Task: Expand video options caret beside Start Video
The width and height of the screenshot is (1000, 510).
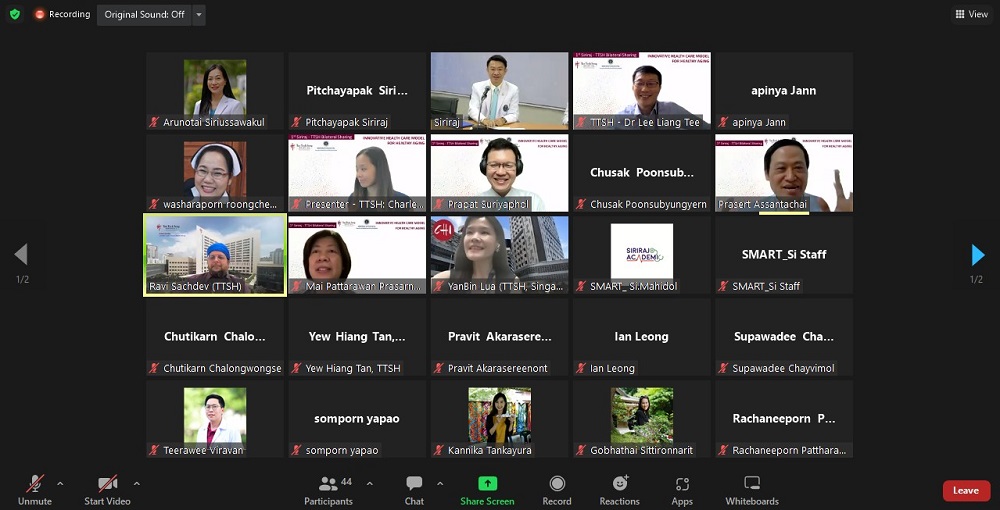Action: pyautogui.click(x=136, y=484)
